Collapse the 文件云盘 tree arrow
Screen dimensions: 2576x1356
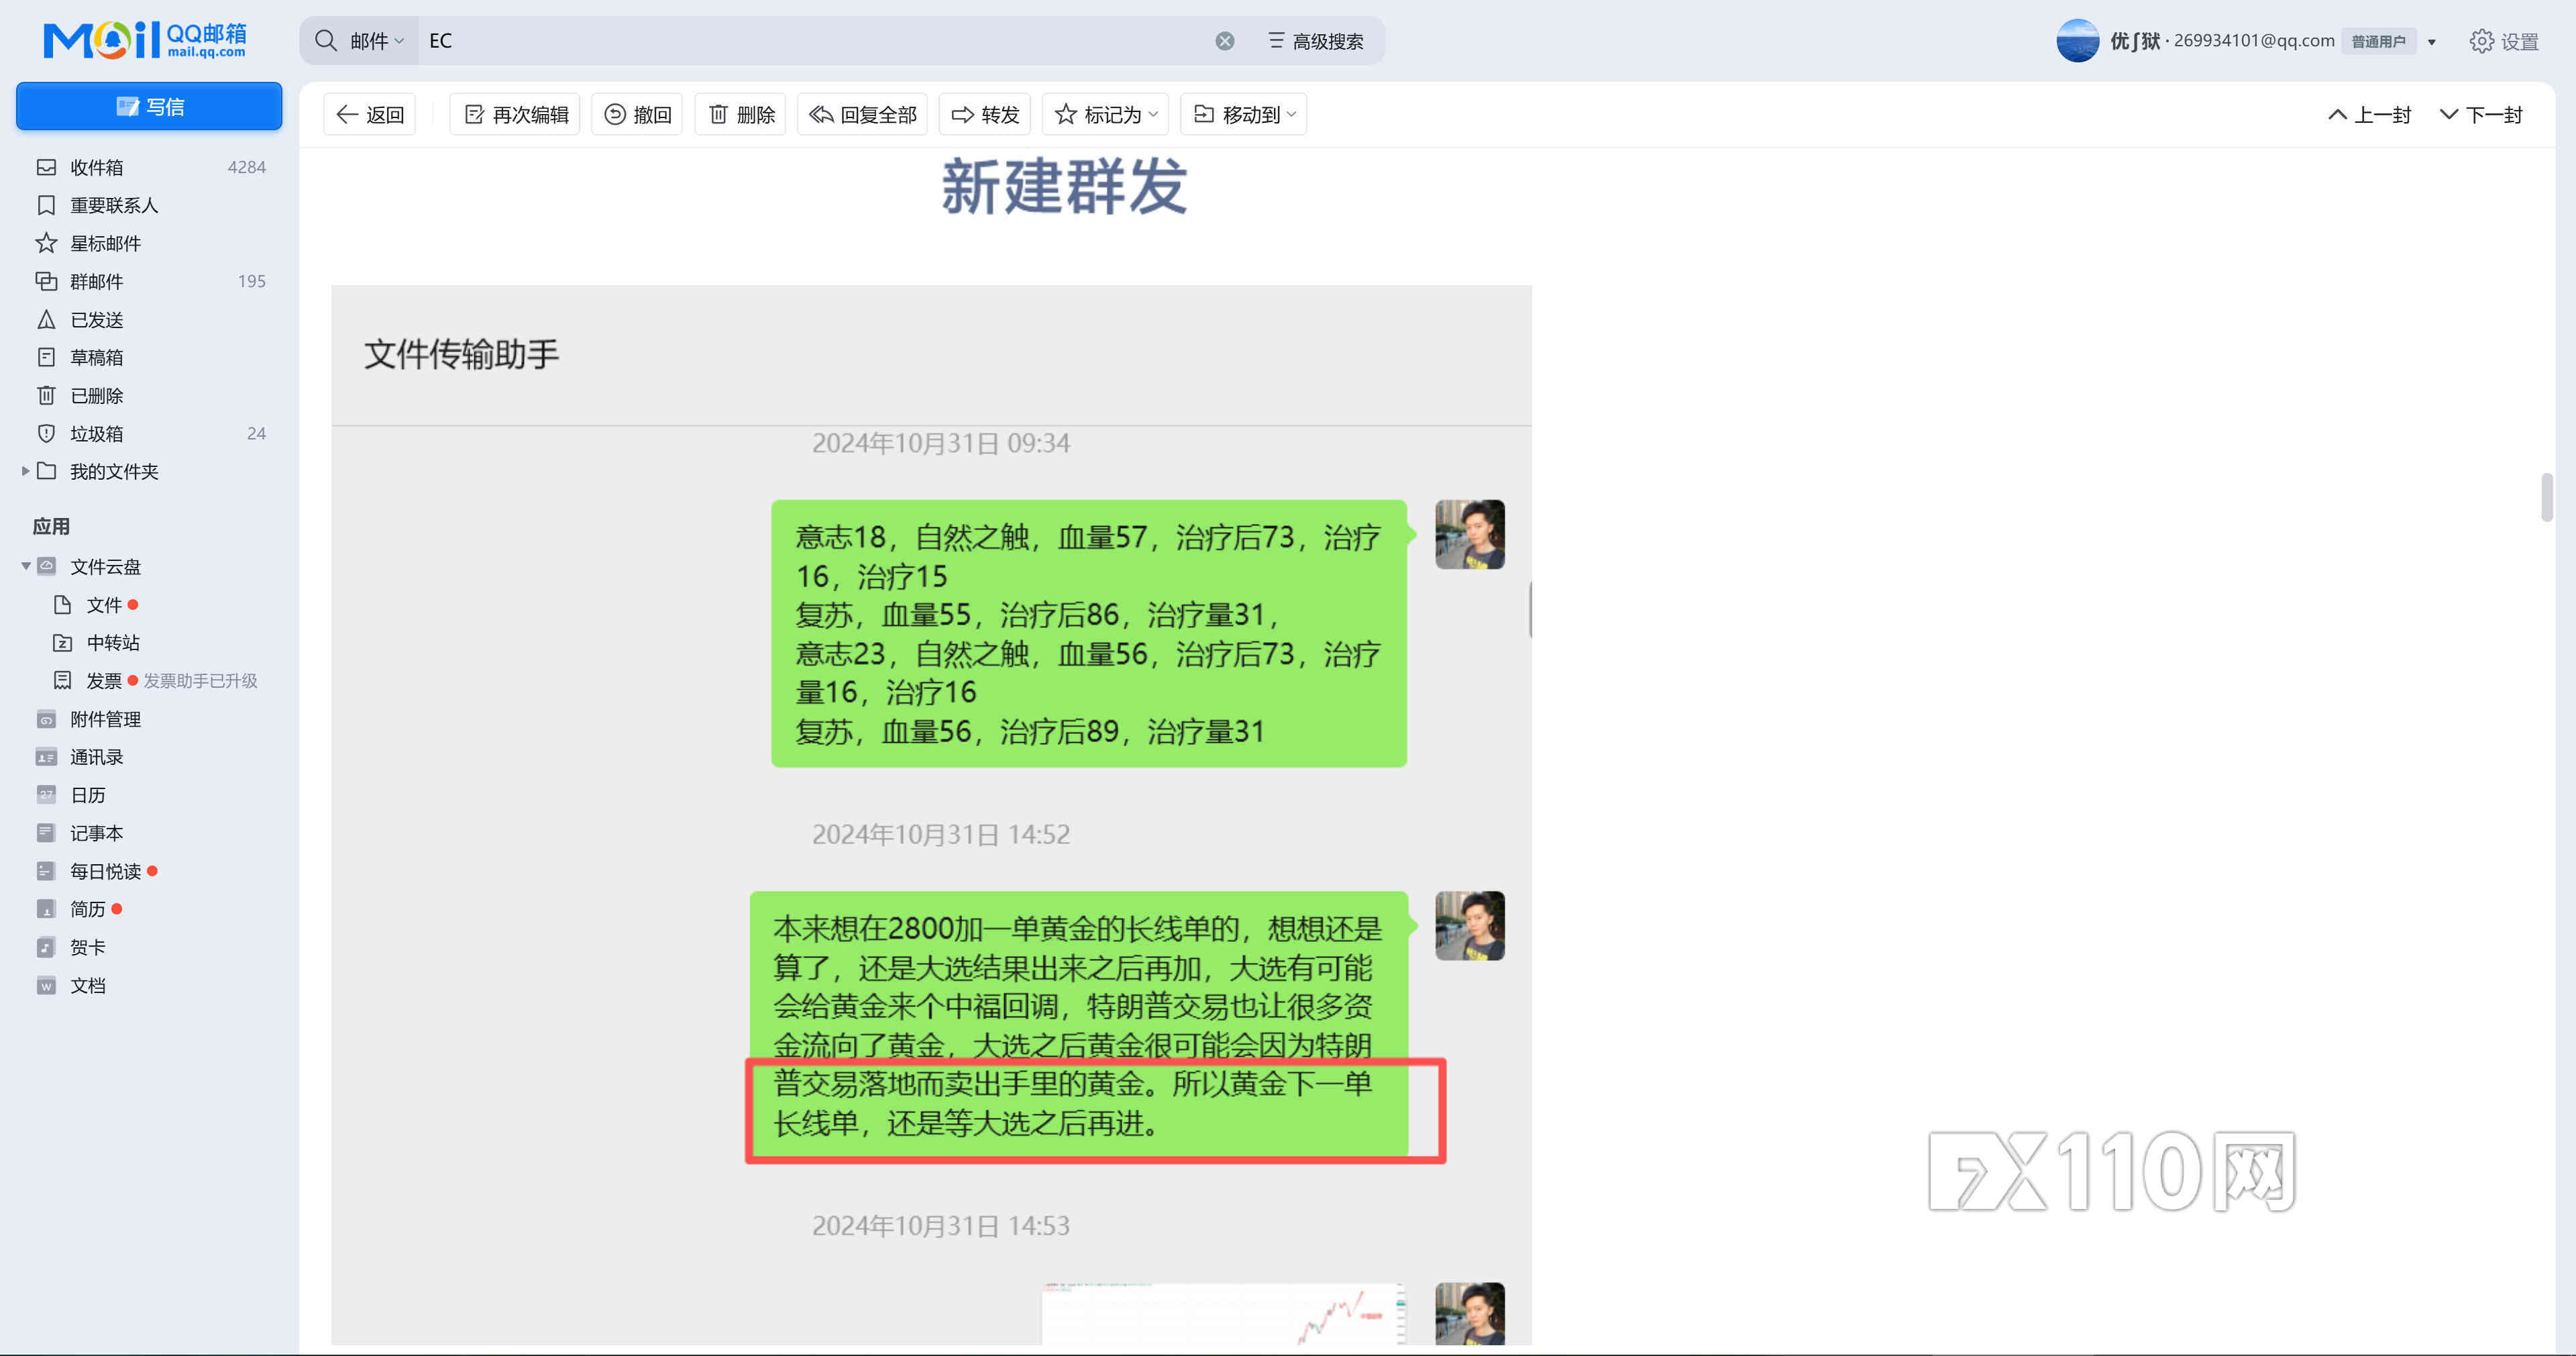(25, 566)
